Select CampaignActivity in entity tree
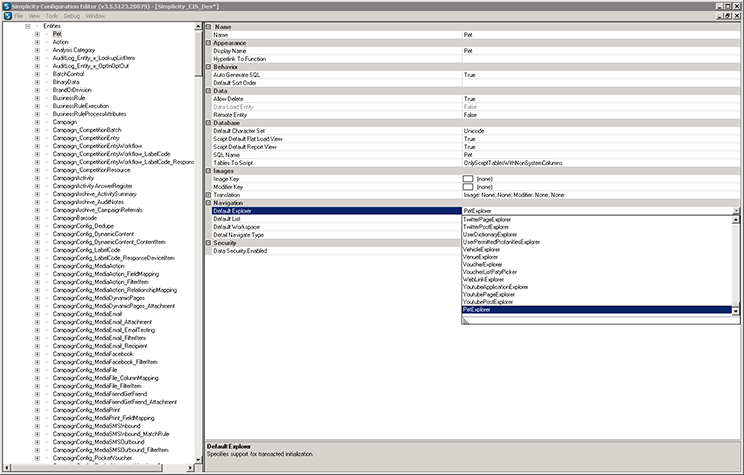This screenshot has width=744, height=475. [x=73, y=178]
